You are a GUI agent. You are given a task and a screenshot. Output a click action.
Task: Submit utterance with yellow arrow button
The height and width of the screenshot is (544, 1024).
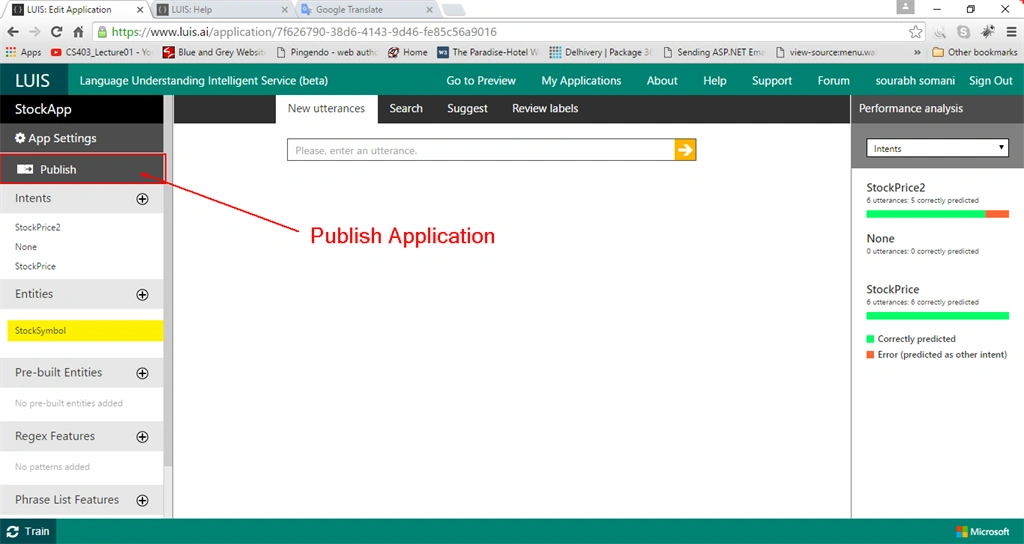pyautogui.click(x=685, y=150)
